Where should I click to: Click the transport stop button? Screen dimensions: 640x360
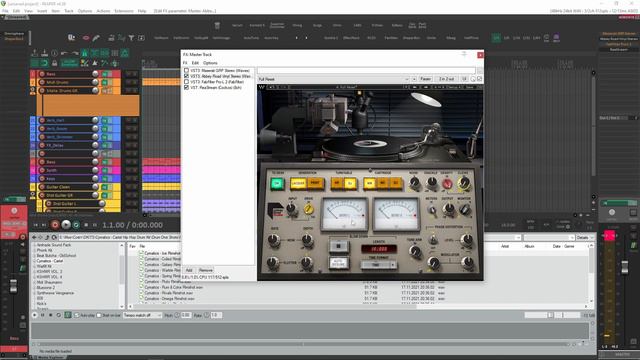coord(86,225)
